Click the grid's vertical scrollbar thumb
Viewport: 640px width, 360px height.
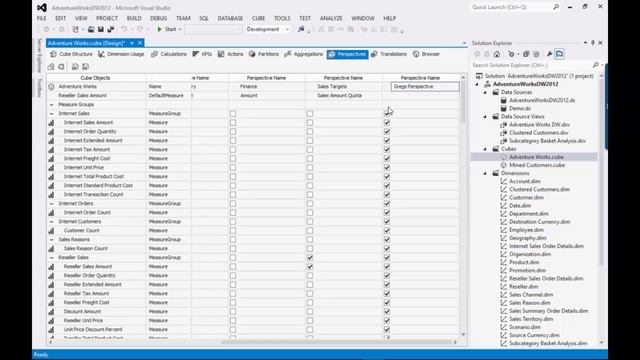point(463,102)
